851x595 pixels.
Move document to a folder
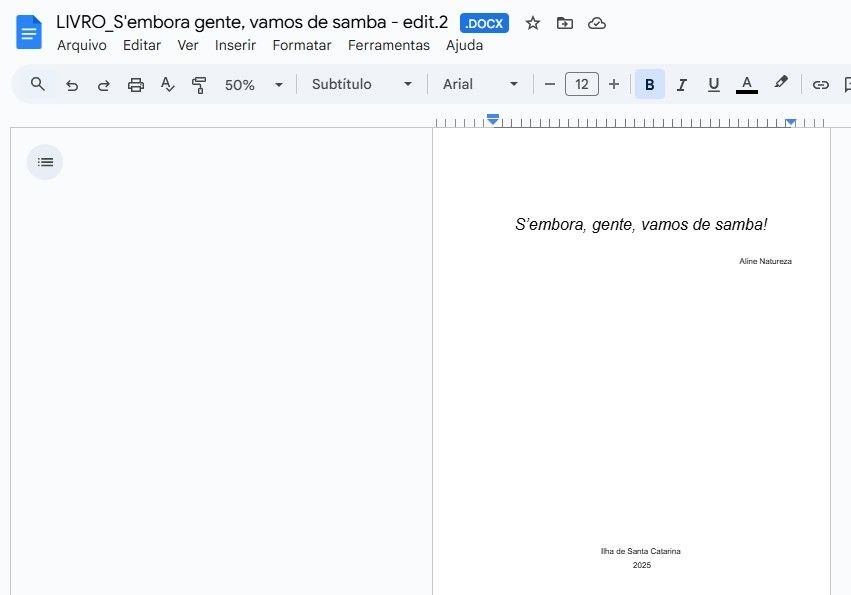[564, 23]
